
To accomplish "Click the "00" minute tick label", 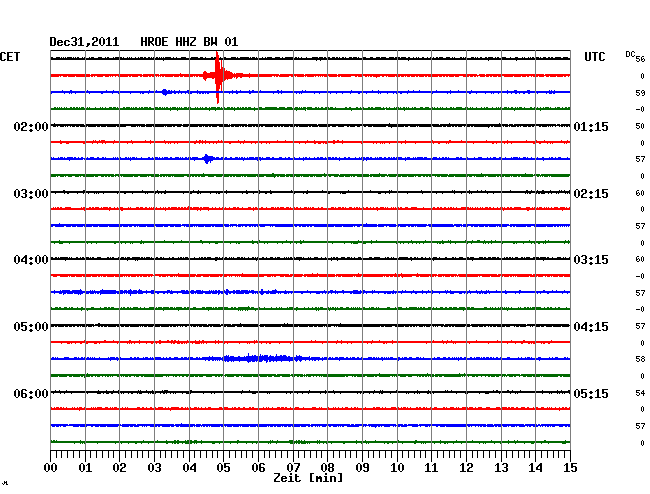I will 50,467.
